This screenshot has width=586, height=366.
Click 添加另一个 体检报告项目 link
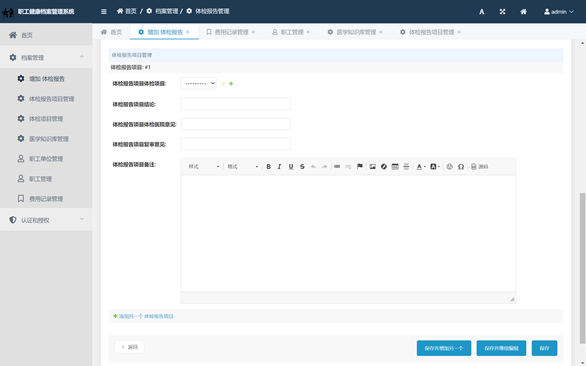pos(144,316)
